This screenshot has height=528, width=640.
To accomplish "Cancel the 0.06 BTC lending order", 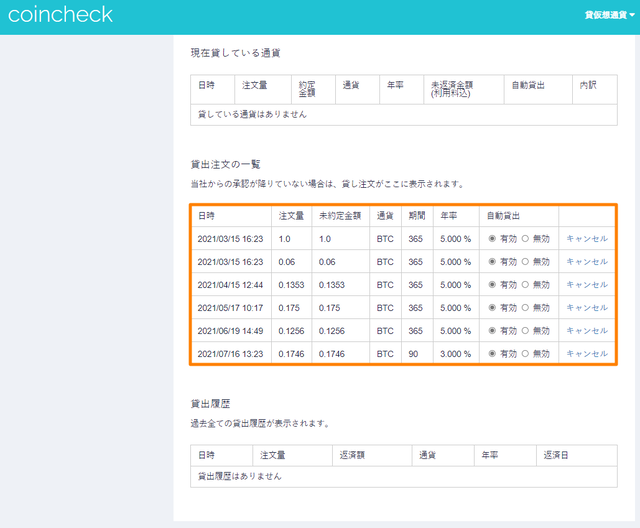I will 587,262.
